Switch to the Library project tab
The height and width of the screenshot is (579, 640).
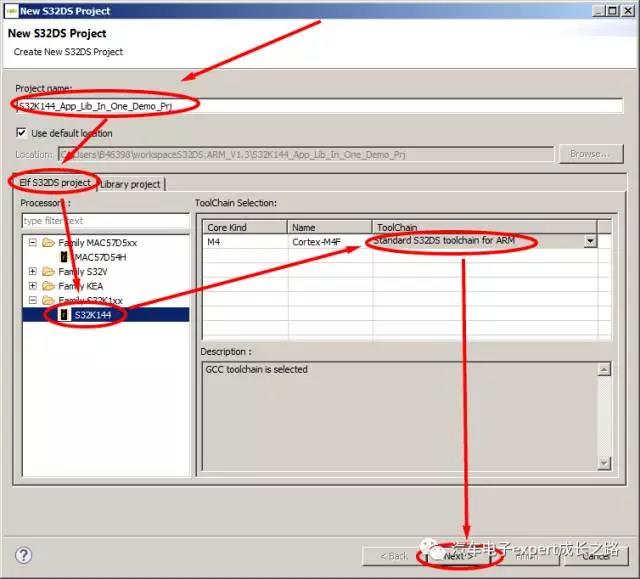tap(130, 184)
